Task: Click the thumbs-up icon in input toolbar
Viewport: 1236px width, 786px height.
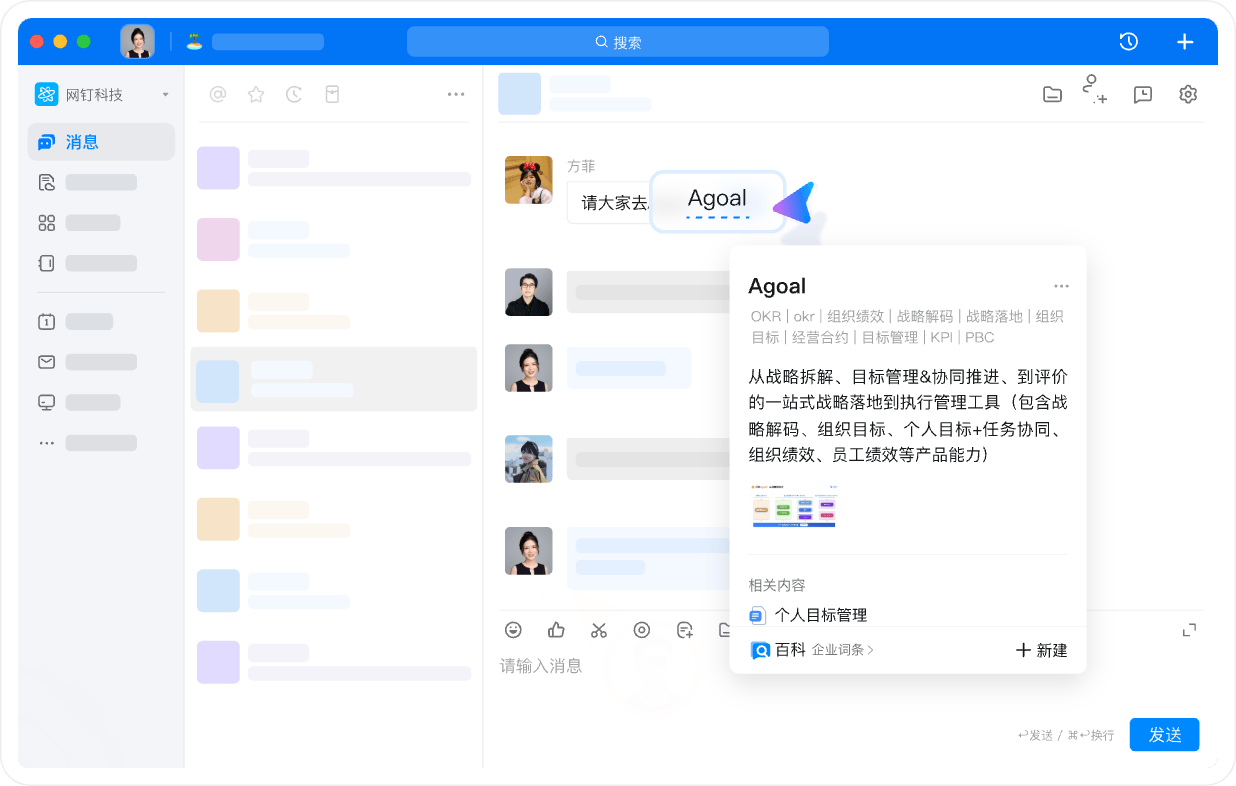Action: coord(556,630)
